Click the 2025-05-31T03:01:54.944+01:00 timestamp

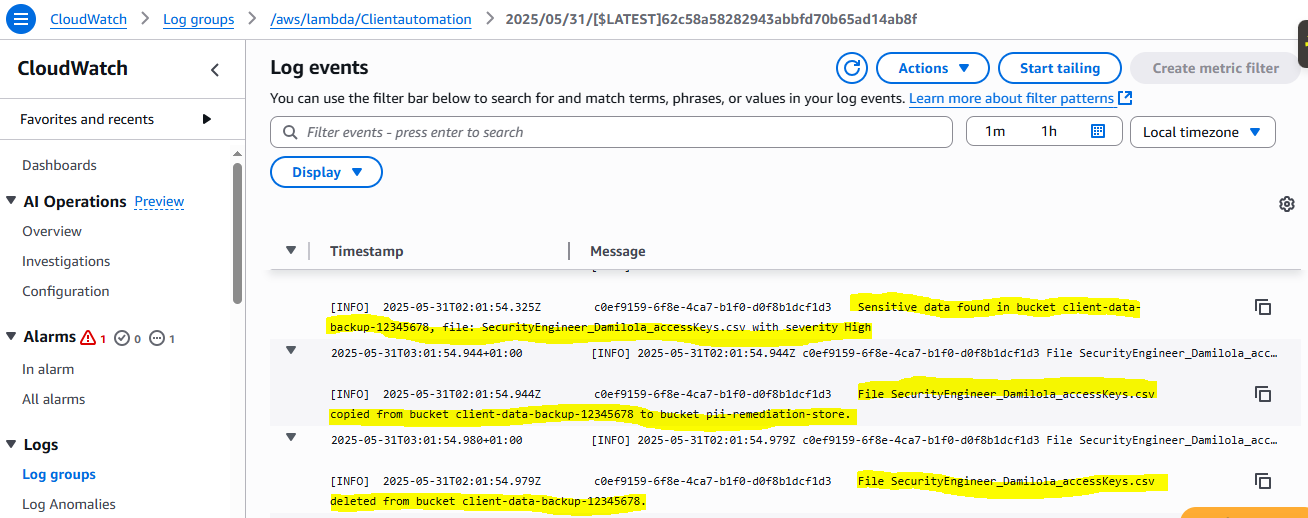point(426,352)
